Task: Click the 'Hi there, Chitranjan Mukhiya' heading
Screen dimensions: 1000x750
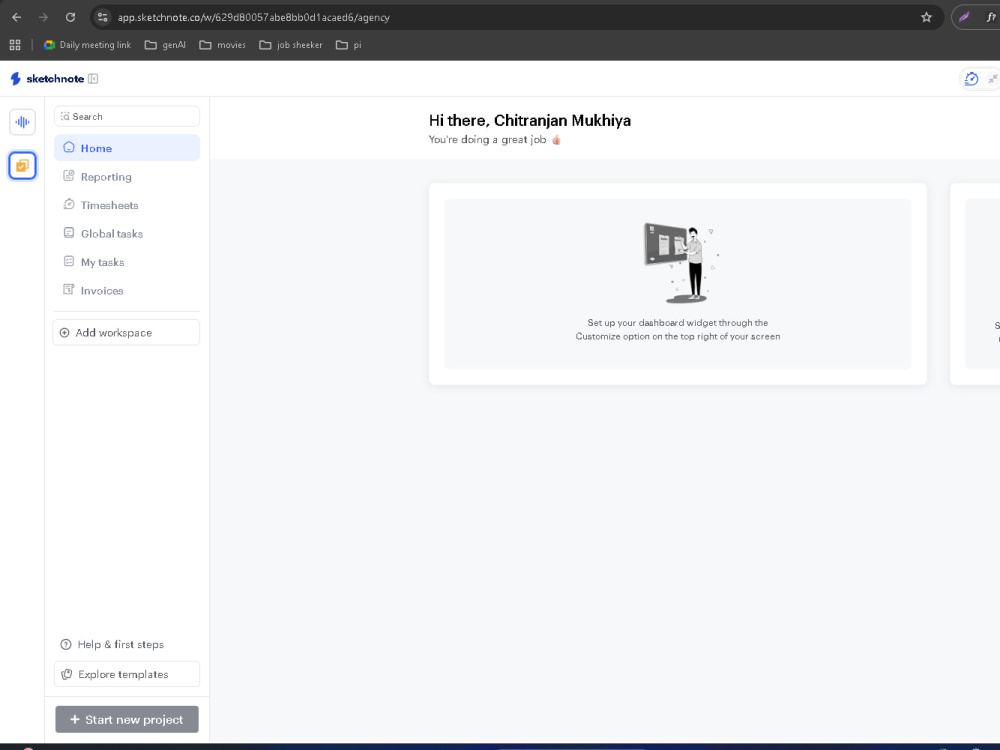Action: click(530, 121)
